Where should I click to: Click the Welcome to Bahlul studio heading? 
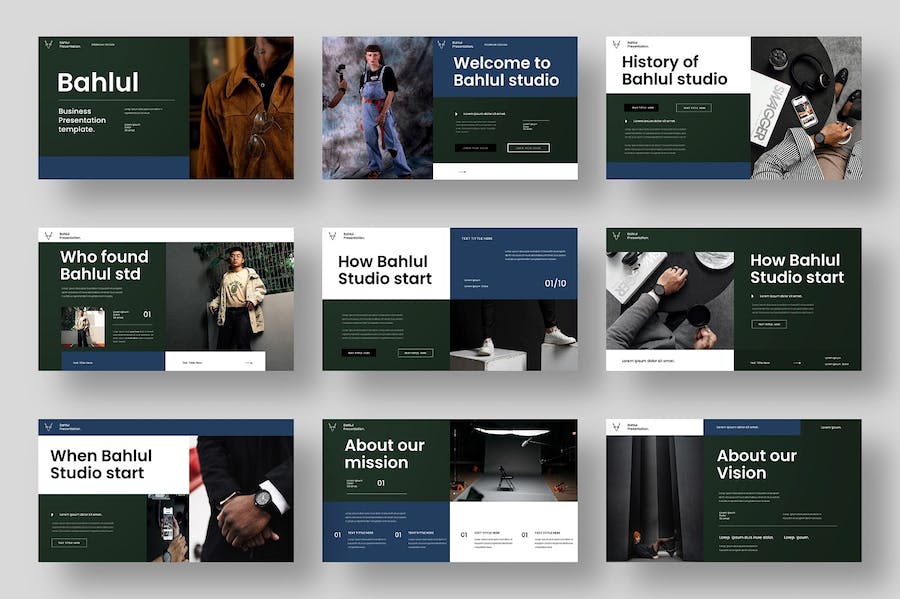tap(505, 71)
